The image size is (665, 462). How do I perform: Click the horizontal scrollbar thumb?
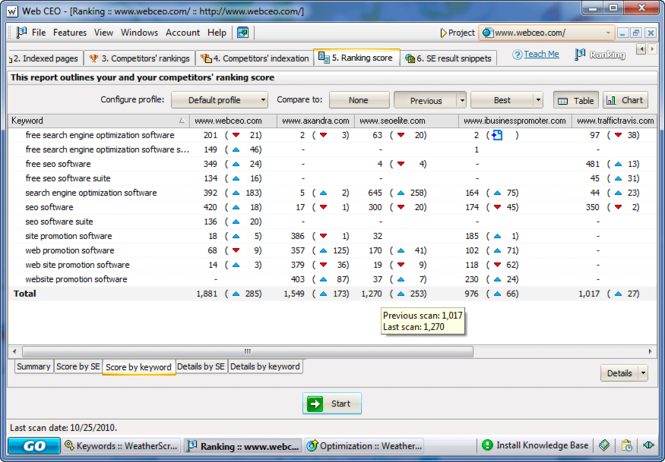tap(248, 351)
